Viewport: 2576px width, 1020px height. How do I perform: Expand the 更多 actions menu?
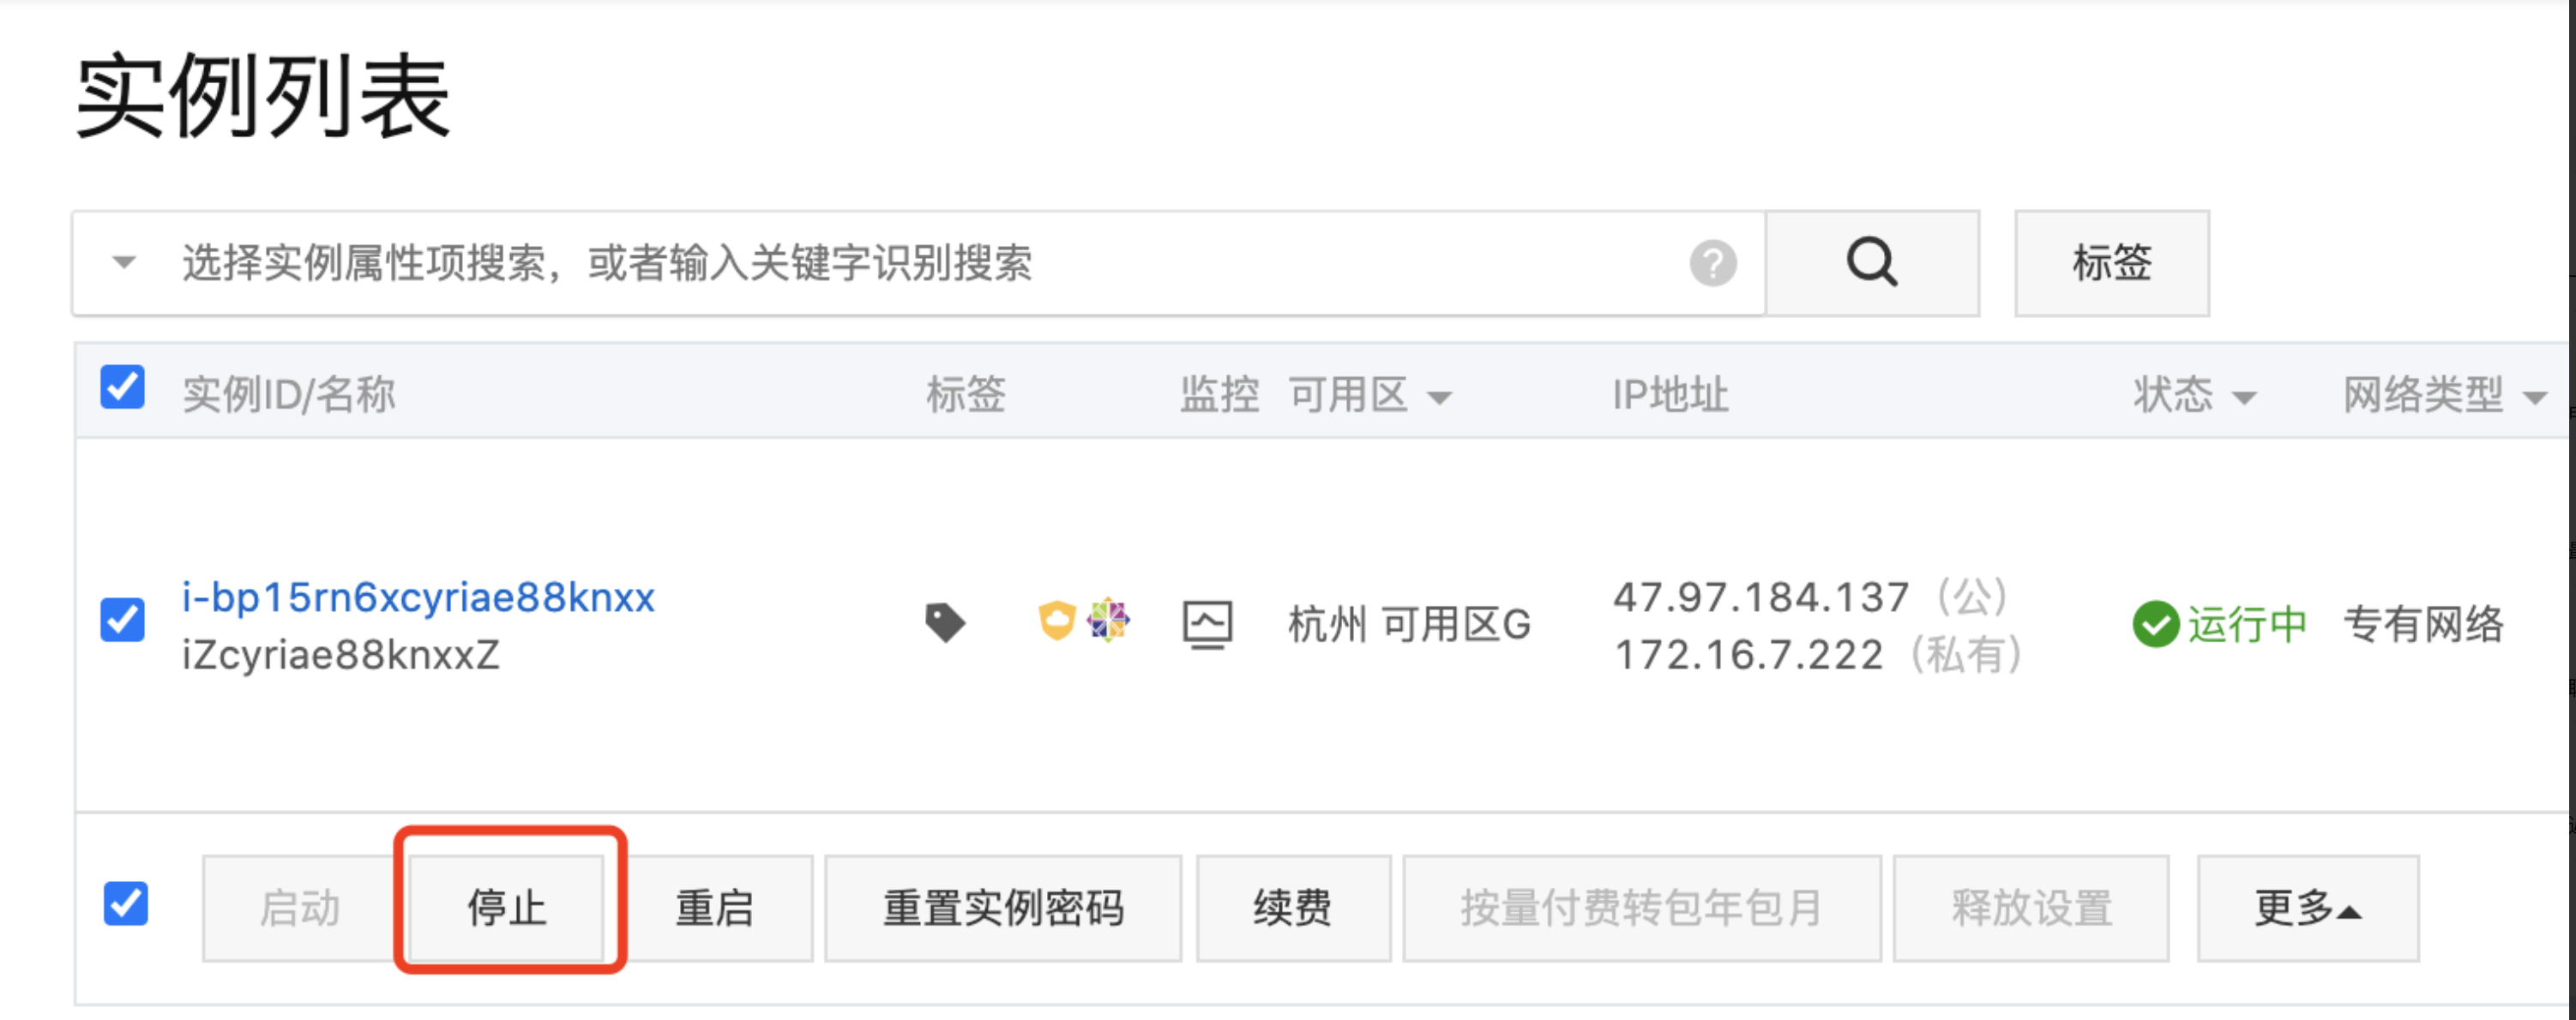[2308, 908]
